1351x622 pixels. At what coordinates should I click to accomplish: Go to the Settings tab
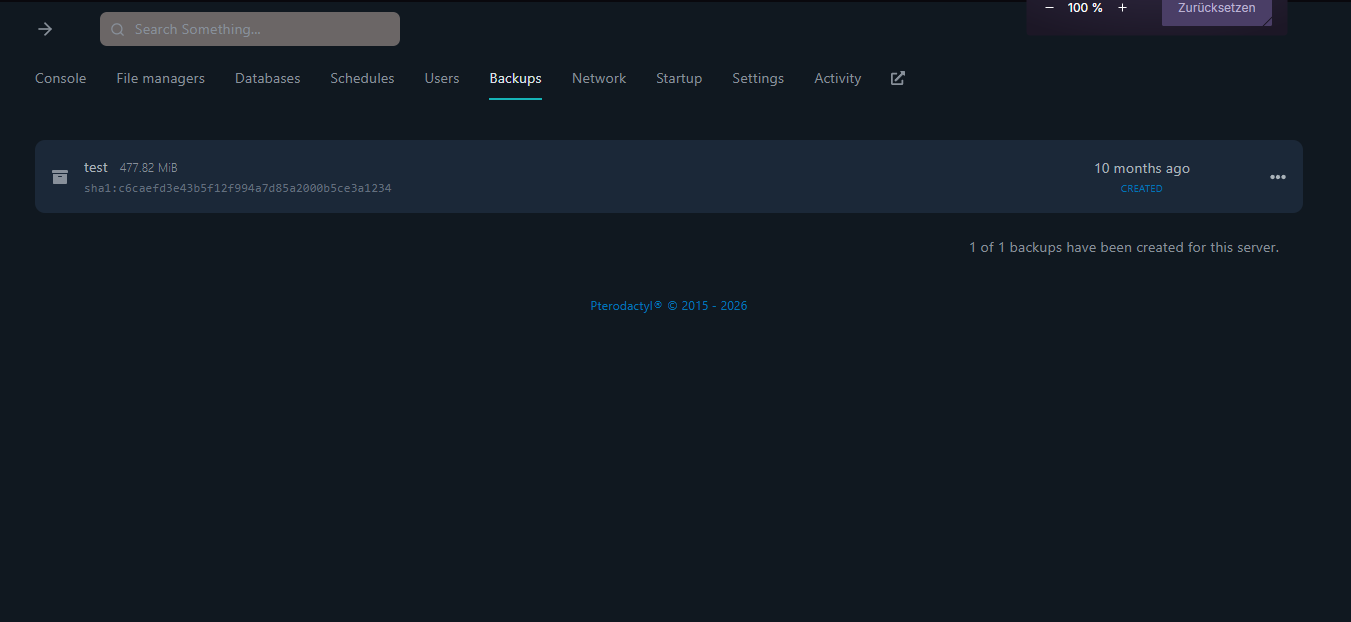[x=758, y=78]
